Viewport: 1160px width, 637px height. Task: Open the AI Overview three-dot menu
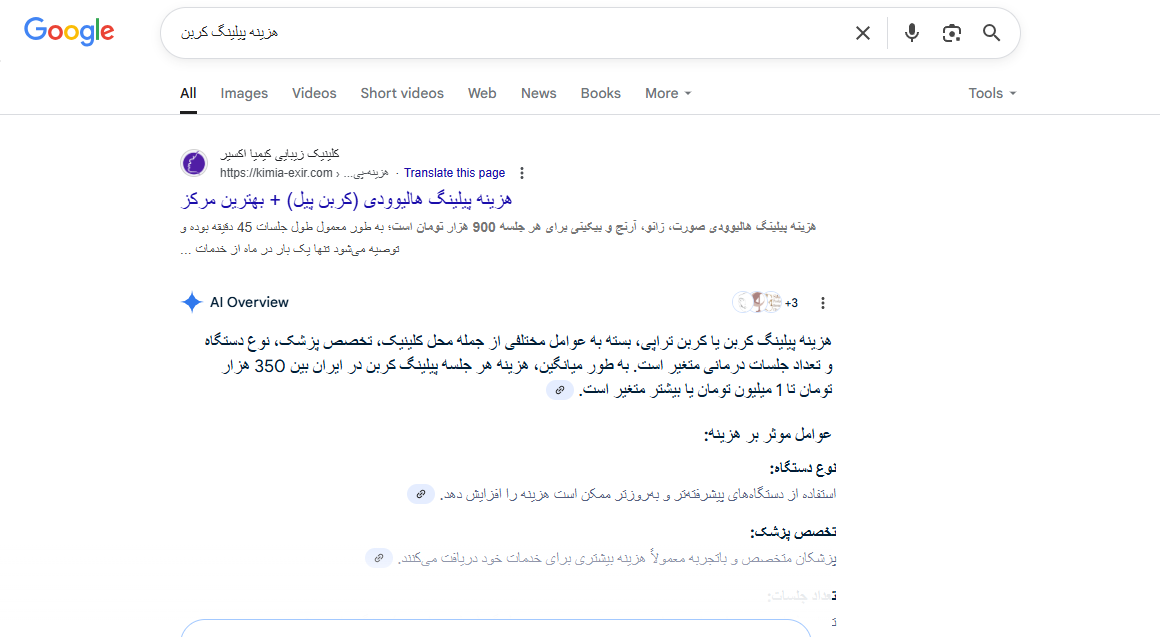(x=823, y=303)
